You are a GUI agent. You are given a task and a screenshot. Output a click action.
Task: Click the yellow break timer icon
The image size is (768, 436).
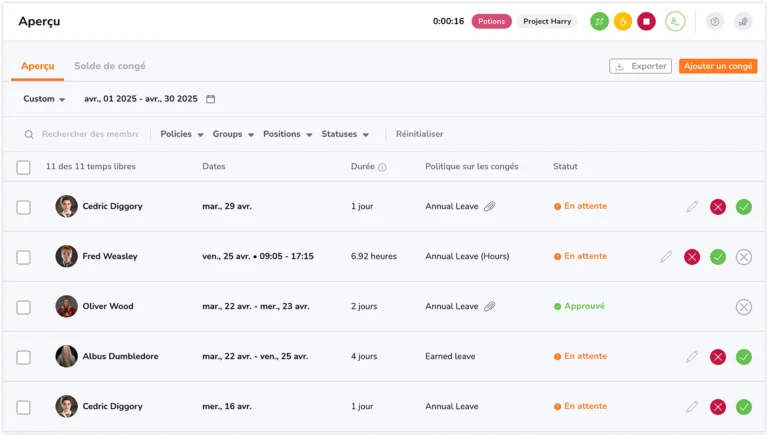(x=623, y=22)
